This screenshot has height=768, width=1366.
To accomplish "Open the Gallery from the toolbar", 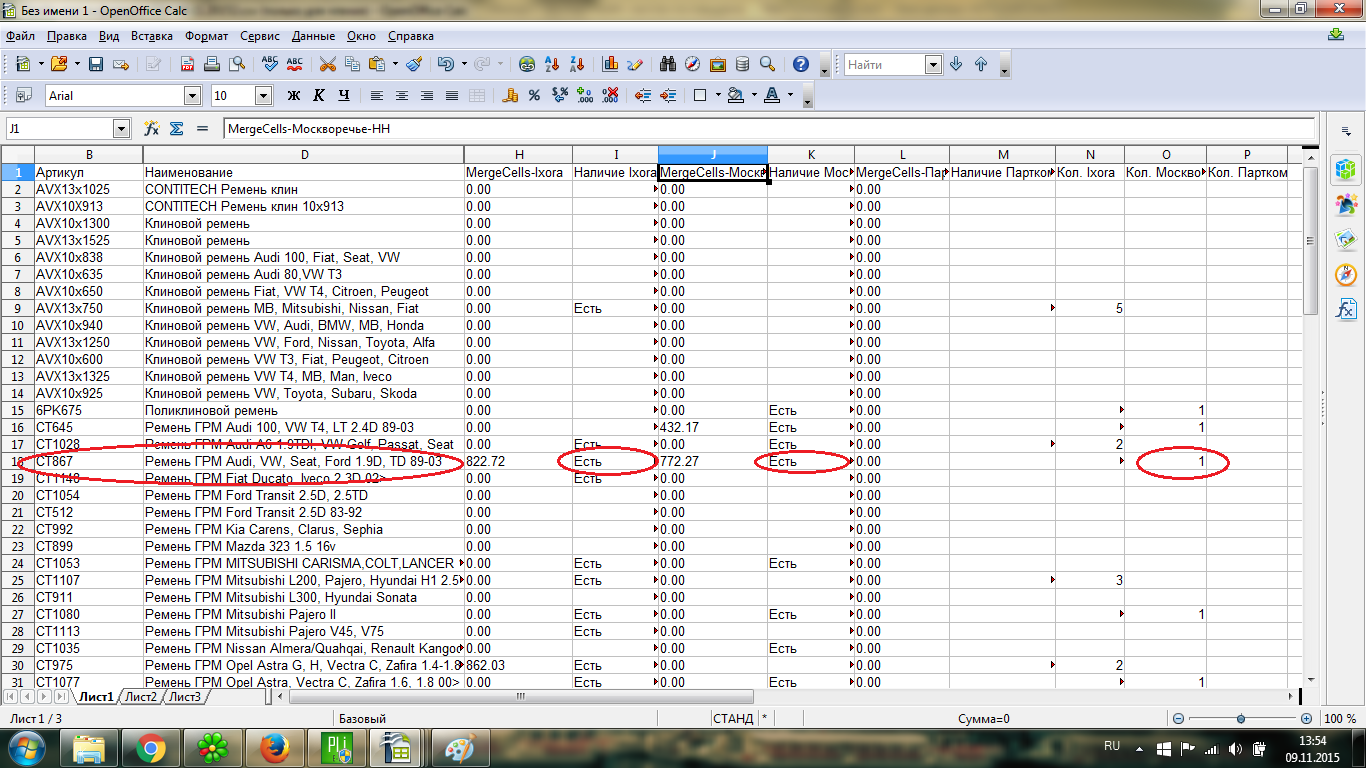I will (x=718, y=64).
